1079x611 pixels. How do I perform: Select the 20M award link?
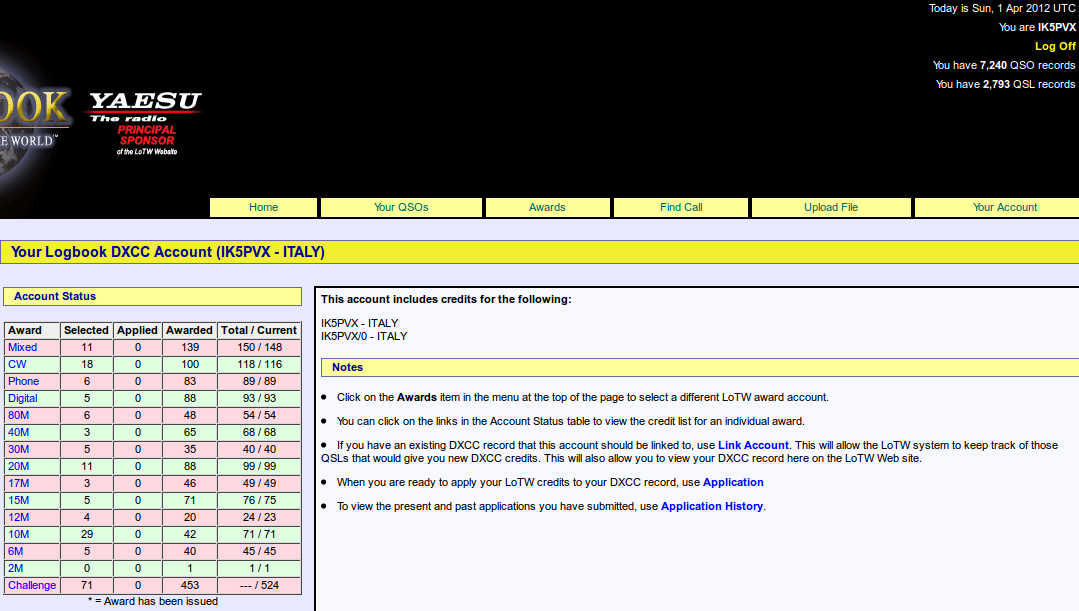(19, 467)
